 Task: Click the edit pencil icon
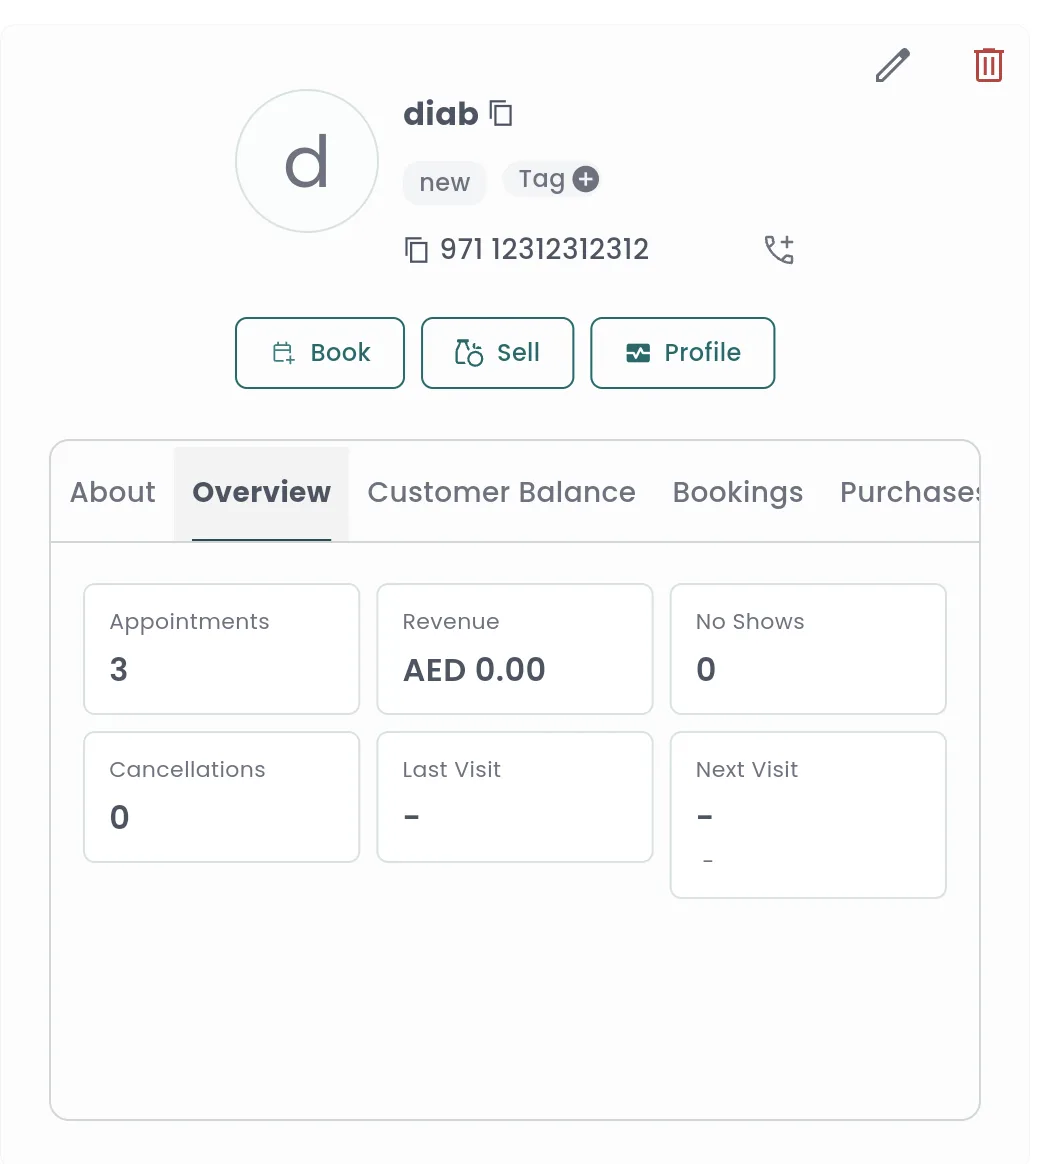pyautogui.click(x=891, y=65)
